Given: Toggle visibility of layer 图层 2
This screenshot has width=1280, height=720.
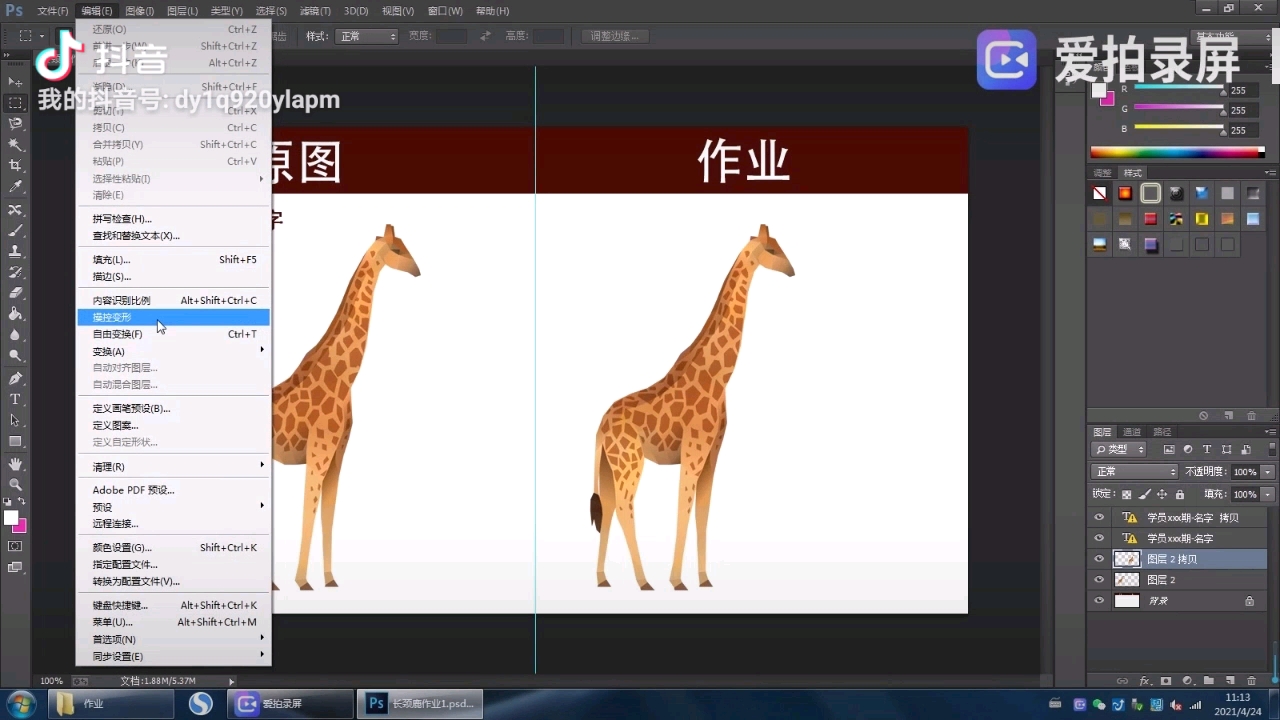Looking at the screenshot, I should pyautogui.click(x=1100, y=579).
